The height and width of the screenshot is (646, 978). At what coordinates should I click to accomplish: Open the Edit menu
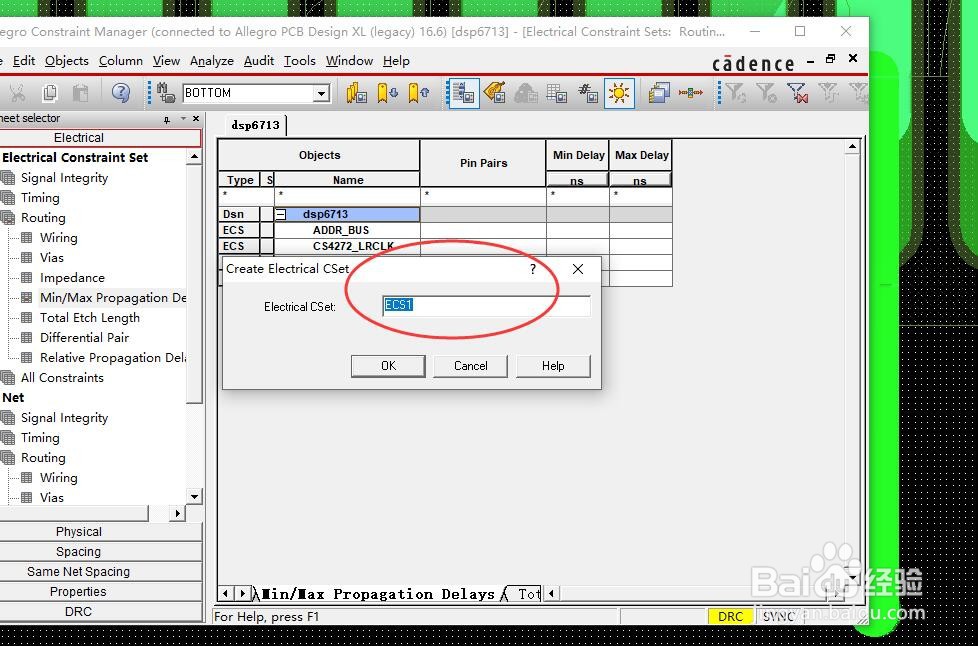24,60
